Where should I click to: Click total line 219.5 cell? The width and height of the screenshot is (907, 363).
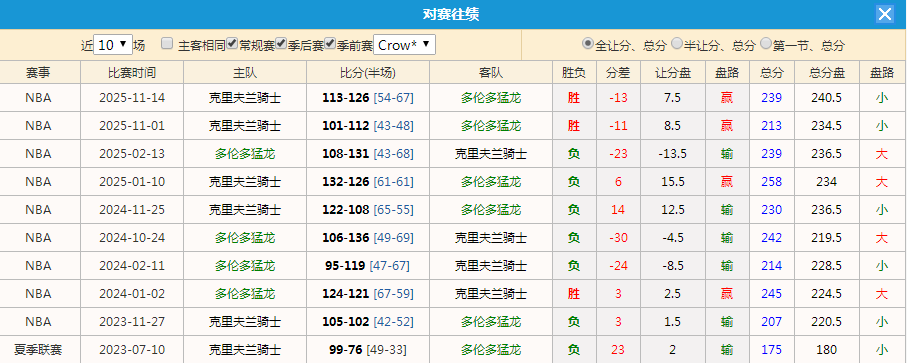pyautogui.click(x=827, y=238)
